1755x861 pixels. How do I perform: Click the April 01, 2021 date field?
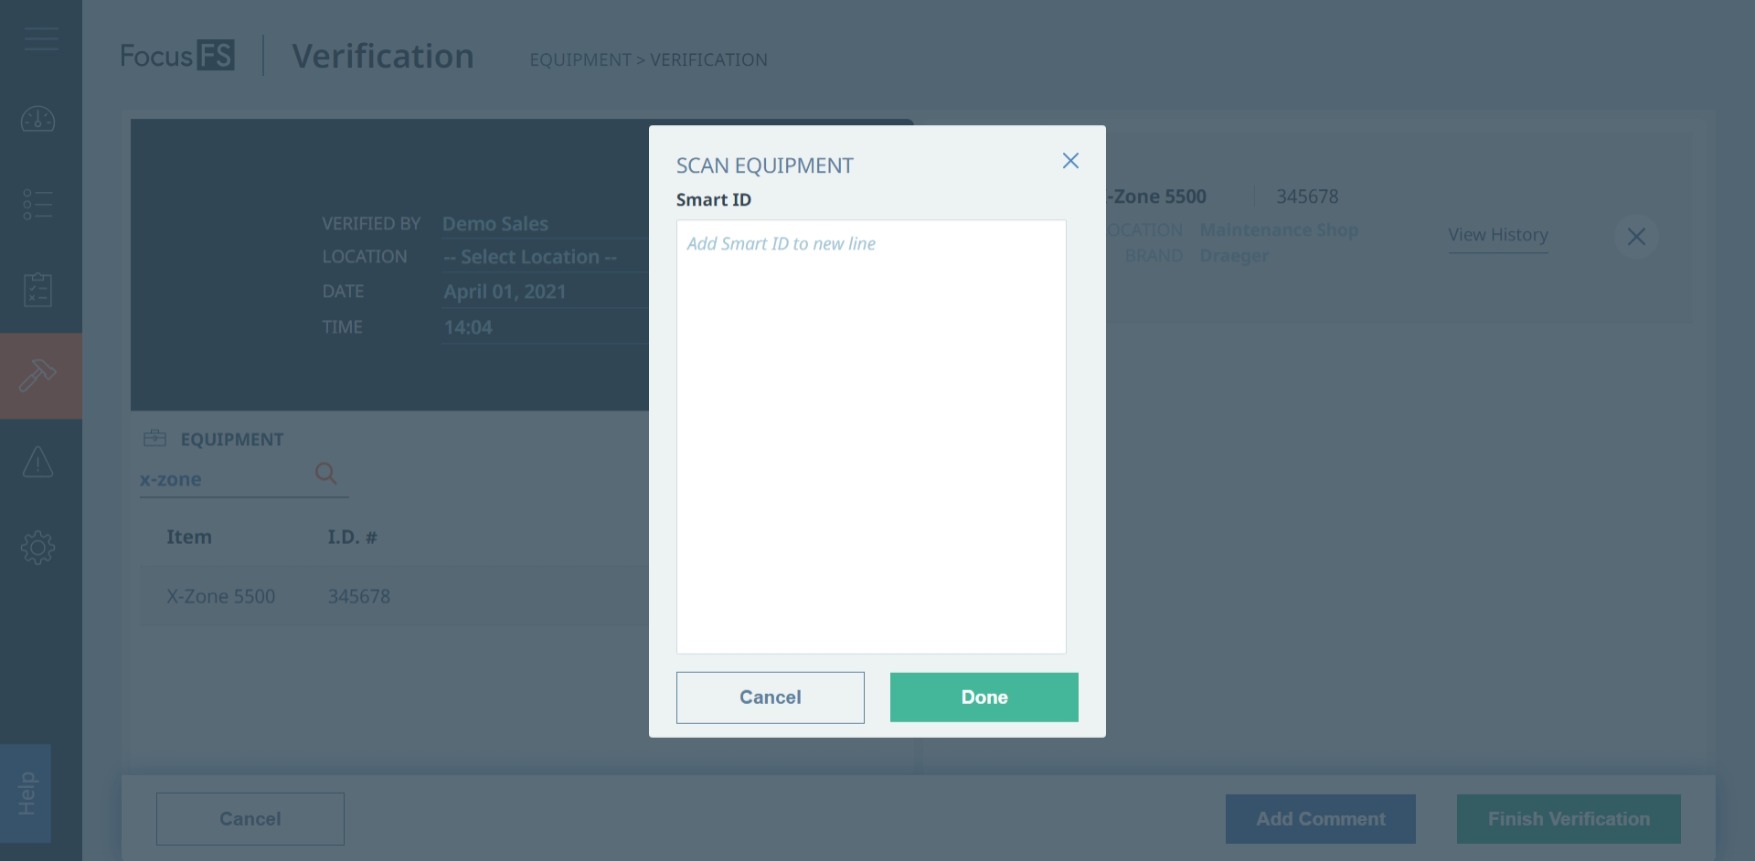pyautogui.click(x=545, y=292)
